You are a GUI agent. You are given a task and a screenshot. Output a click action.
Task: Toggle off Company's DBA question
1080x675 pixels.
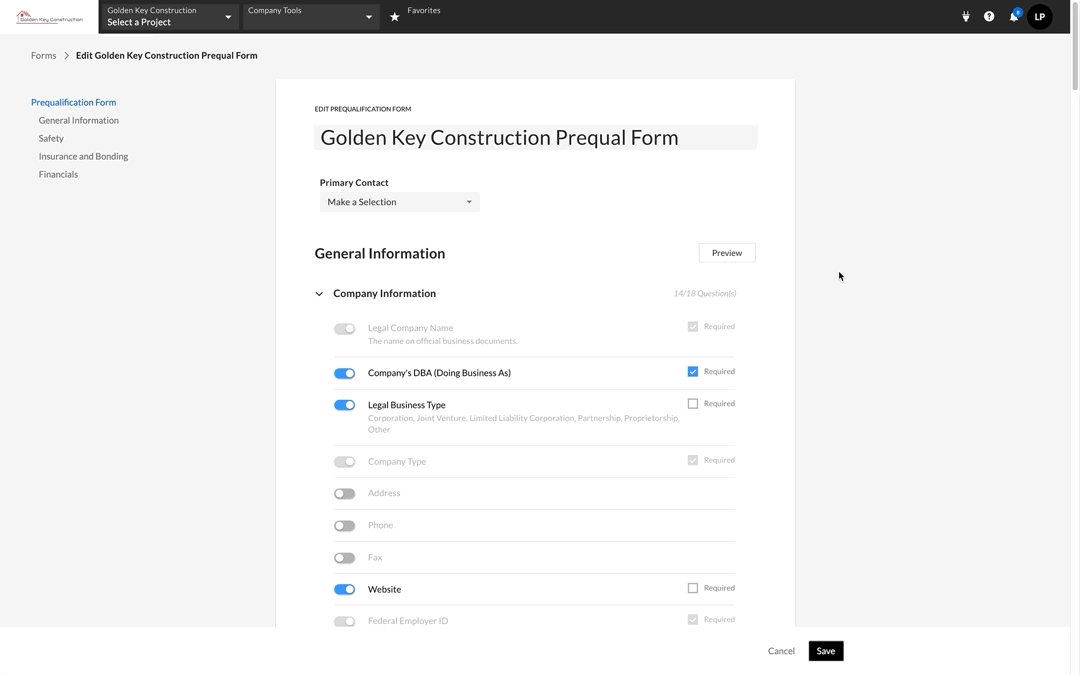coord(345,374)
